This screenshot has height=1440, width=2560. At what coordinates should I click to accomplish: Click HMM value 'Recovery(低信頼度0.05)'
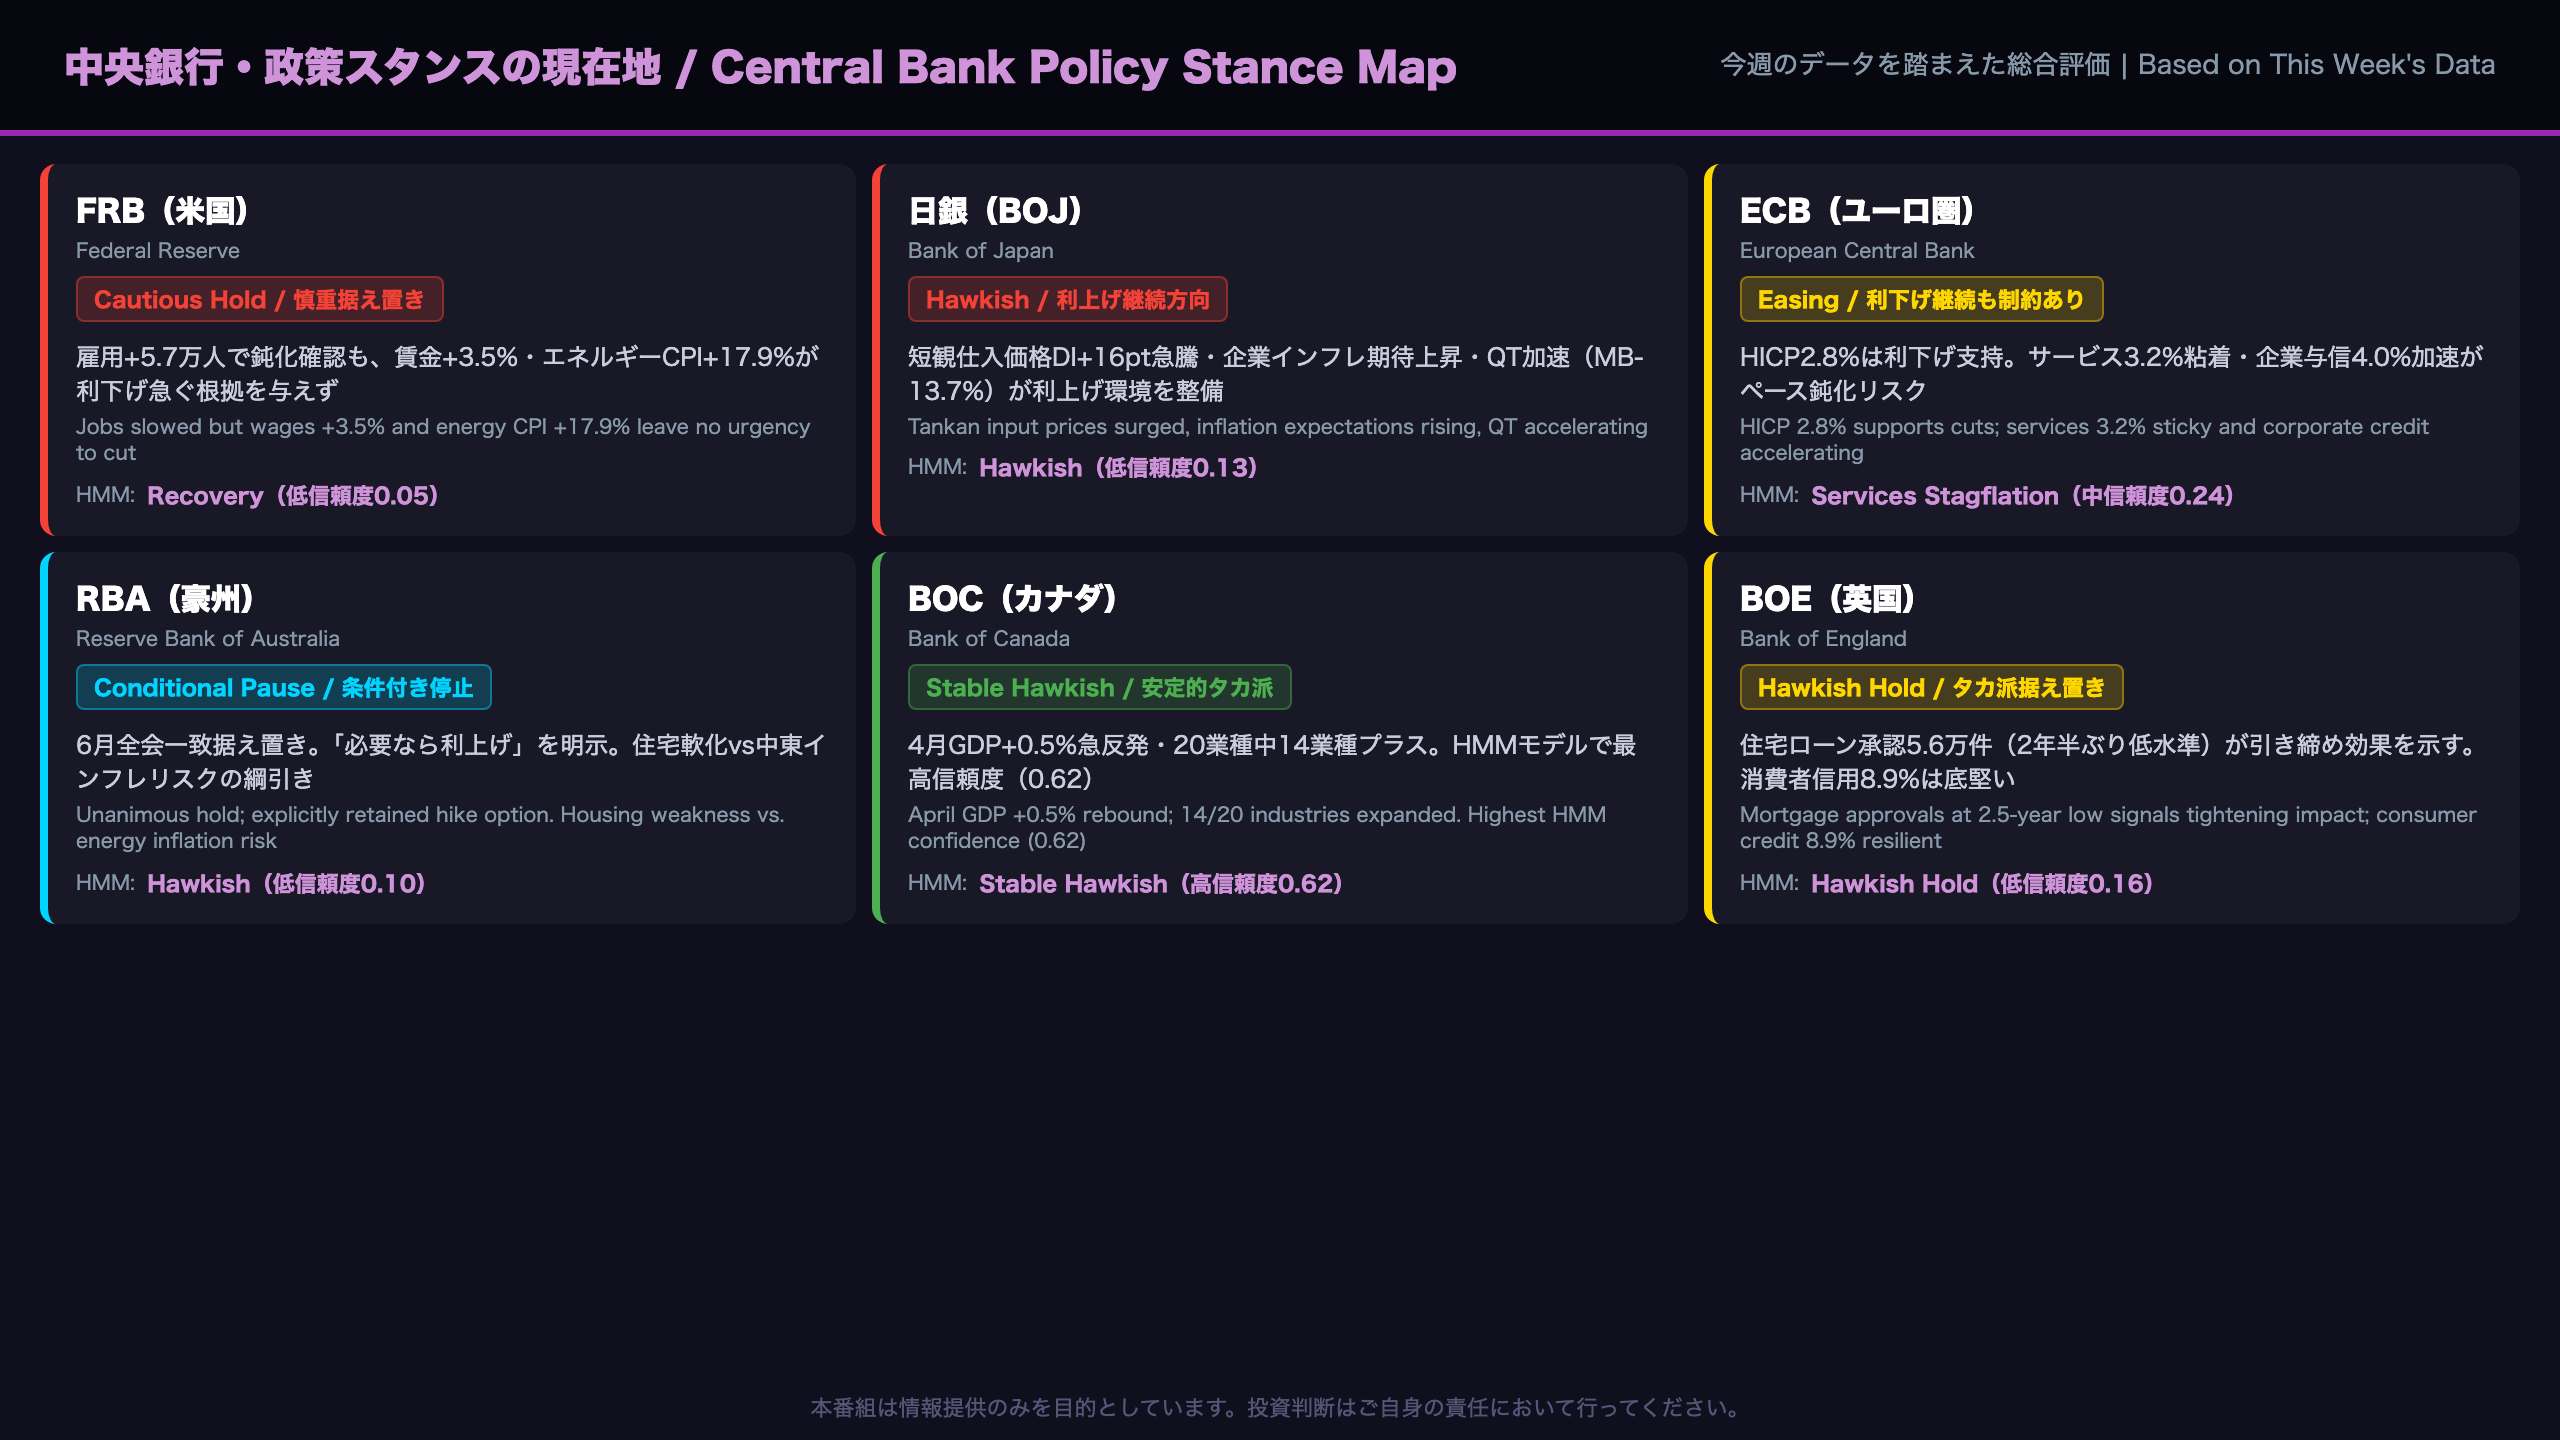click(293, 496)
